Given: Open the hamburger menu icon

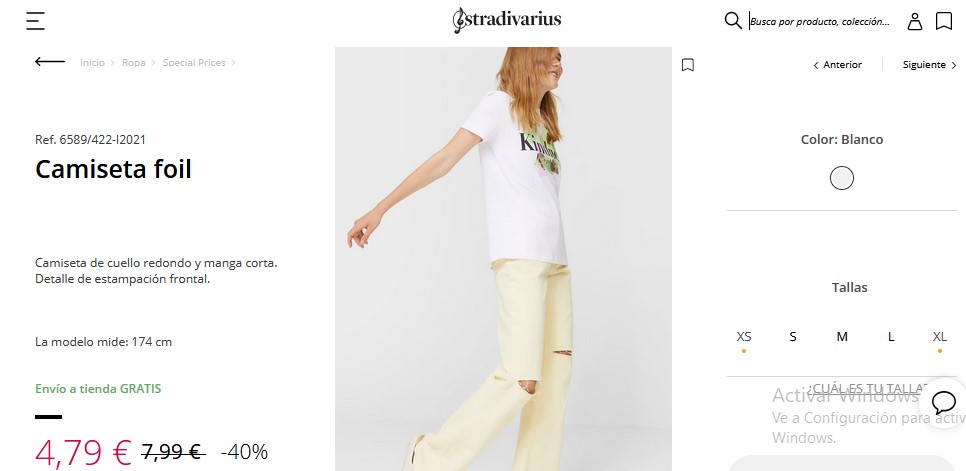Looking at the screenshot, I should point(36,21).
